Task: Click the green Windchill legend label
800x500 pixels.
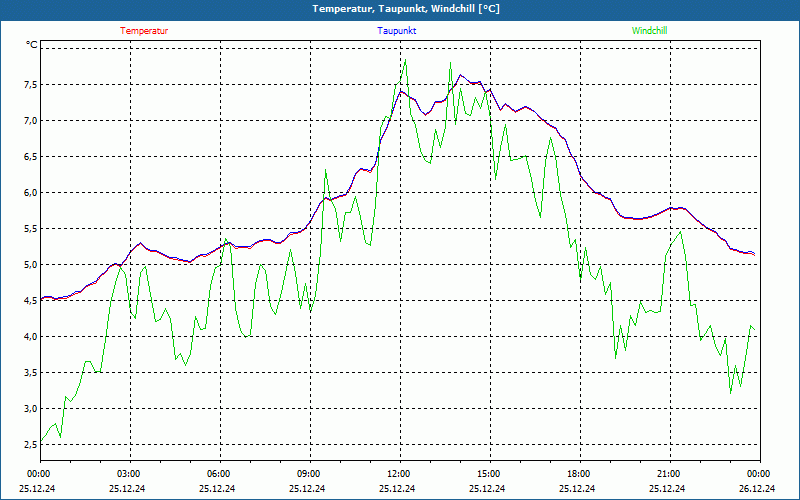Action: coord(649,31)
